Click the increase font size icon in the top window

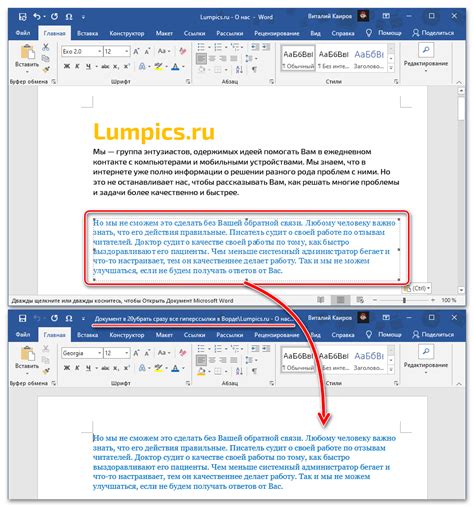click(x=136, y=51)
